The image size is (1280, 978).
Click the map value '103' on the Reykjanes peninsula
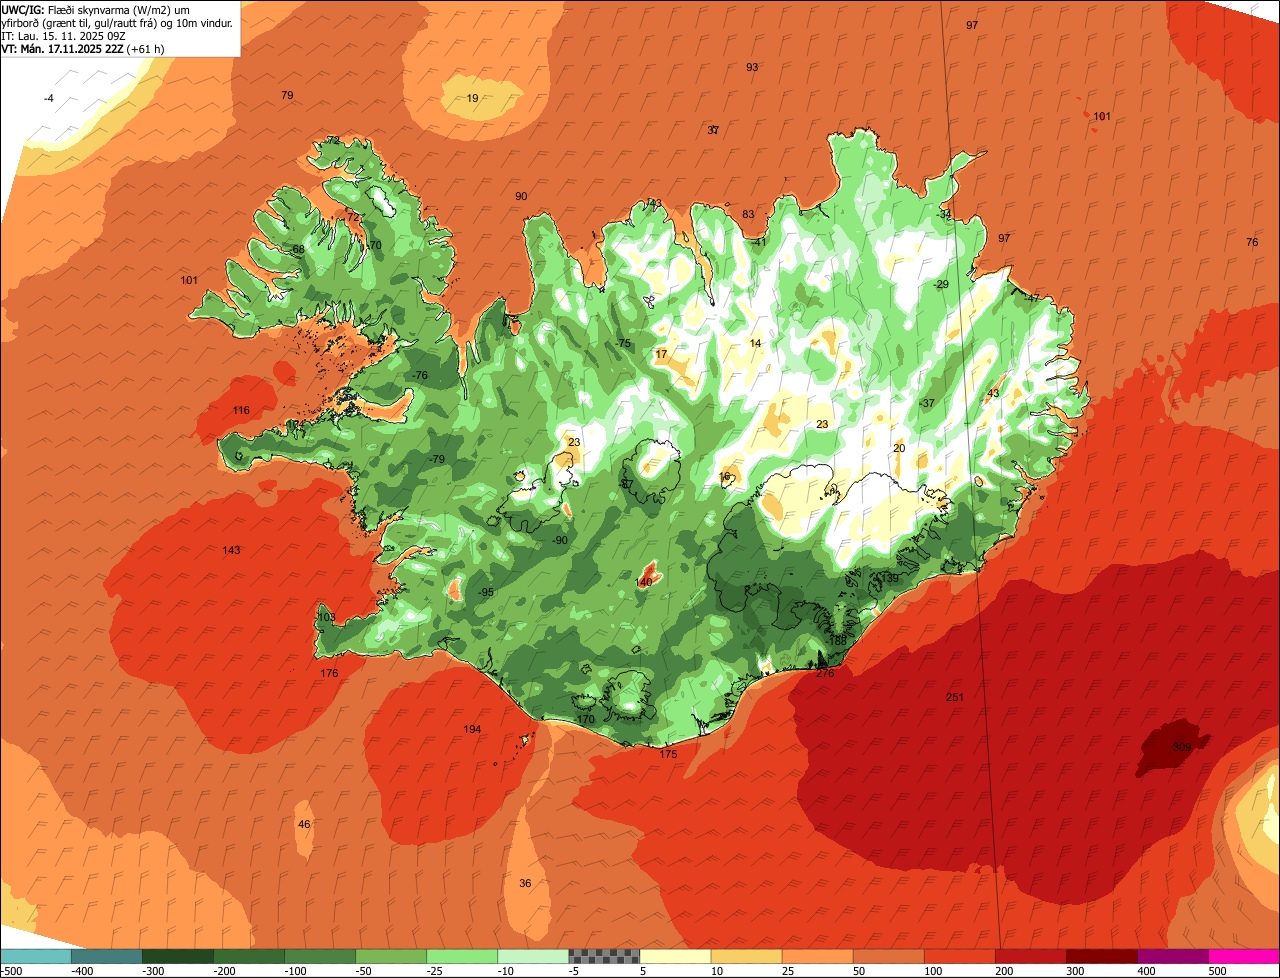pos(326,617)
